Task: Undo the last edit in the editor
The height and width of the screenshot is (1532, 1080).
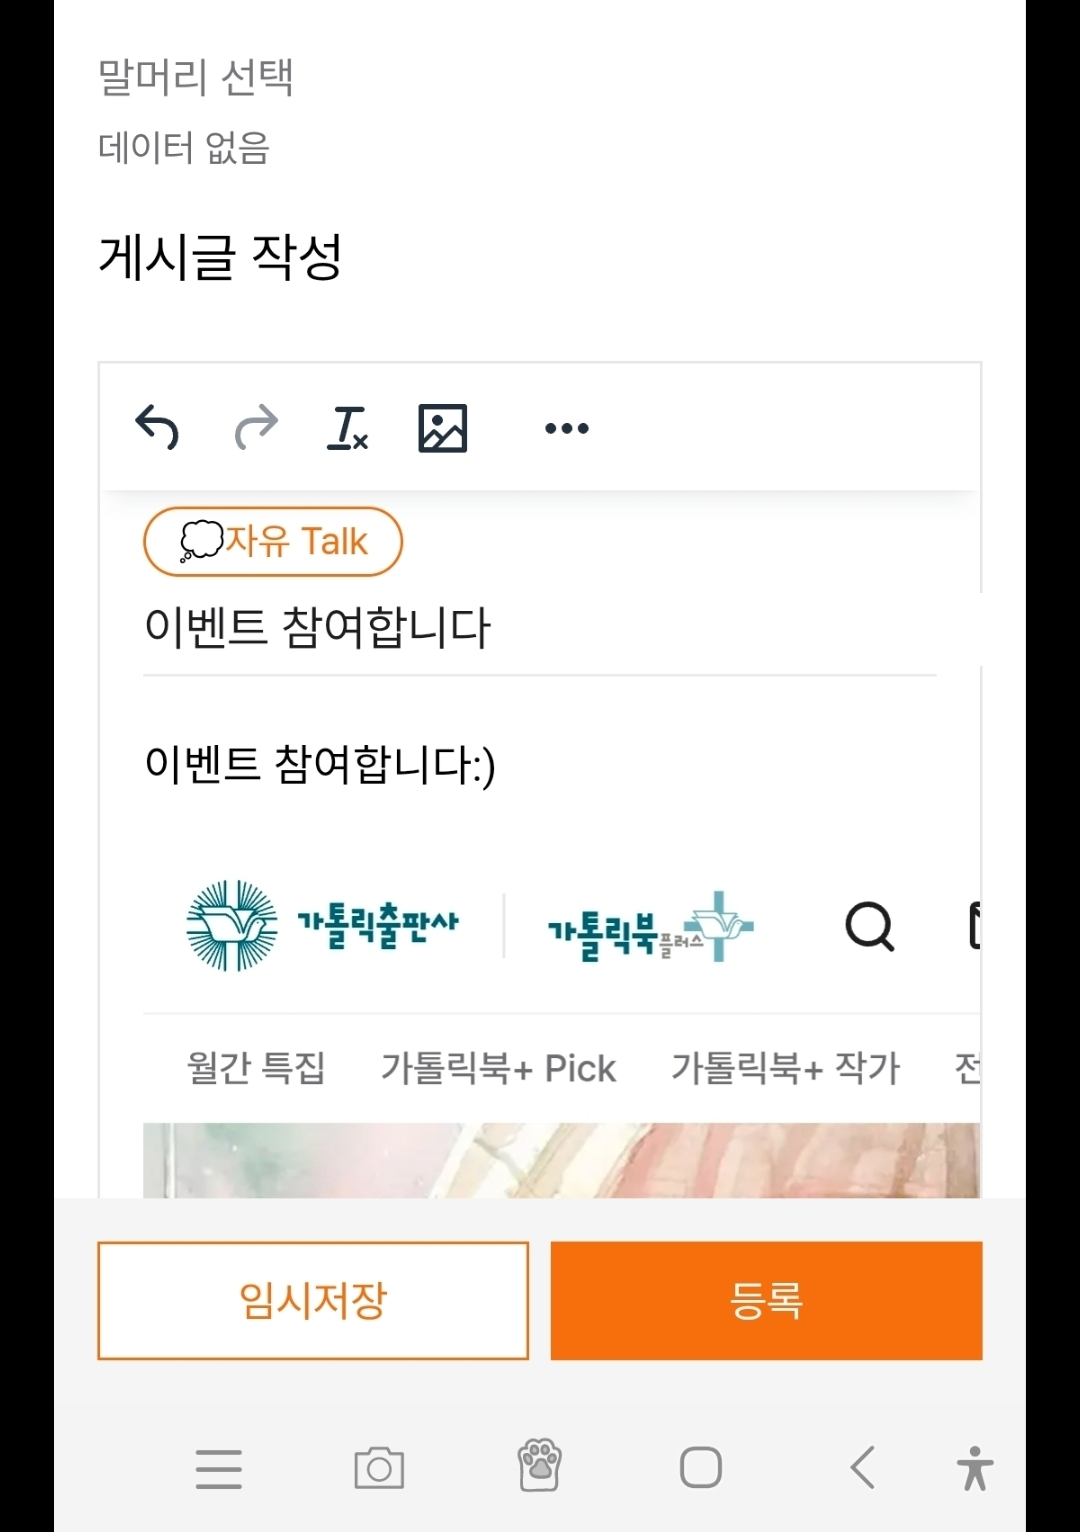Action: (157, 428)
